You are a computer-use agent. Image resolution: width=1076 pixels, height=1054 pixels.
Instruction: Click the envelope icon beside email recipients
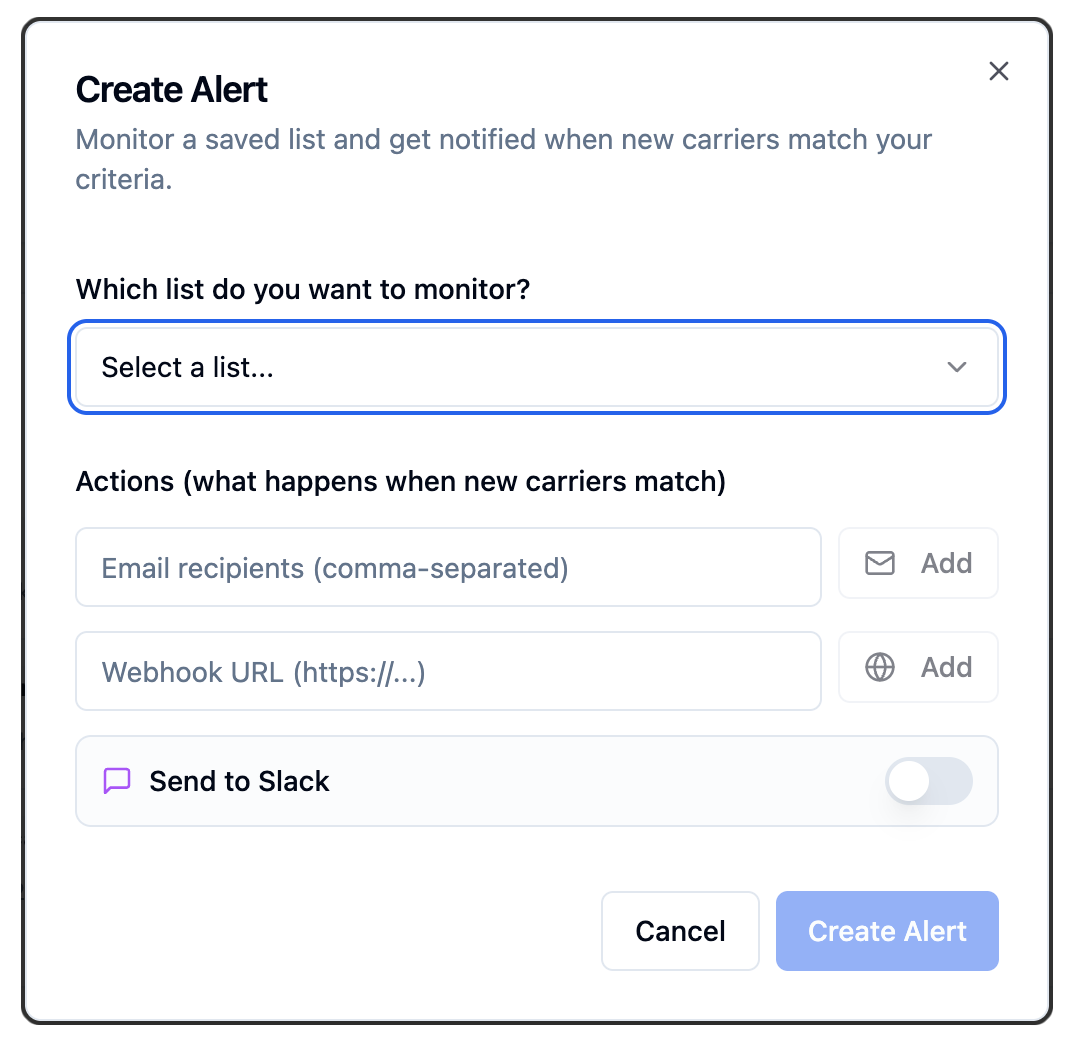click(880, 564)
